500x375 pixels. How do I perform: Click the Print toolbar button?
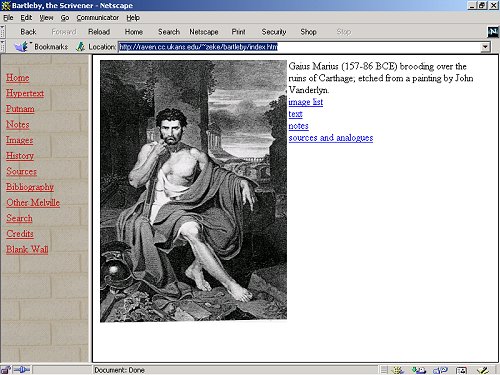tap(238, 32)
